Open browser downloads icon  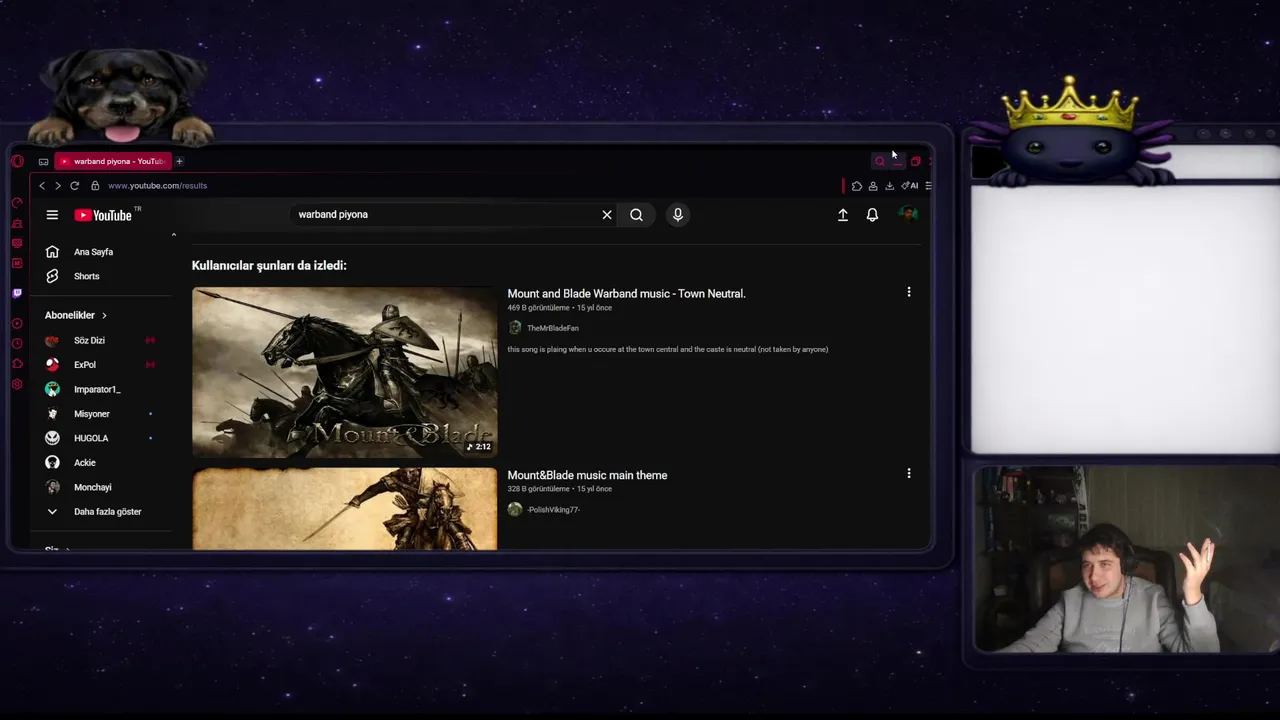point(889,186)
